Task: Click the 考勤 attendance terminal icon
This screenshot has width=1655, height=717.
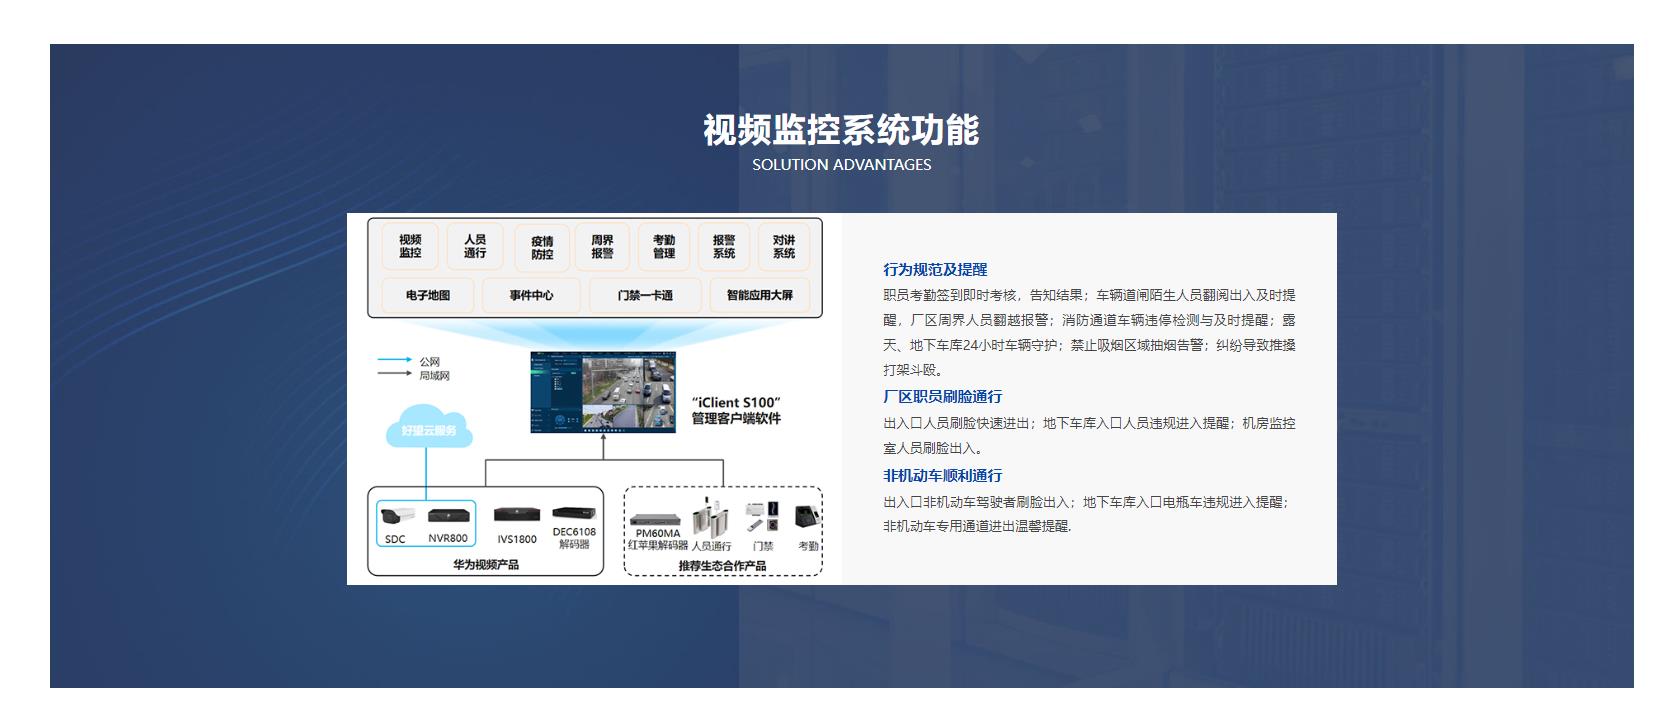Action: point(807,517)
